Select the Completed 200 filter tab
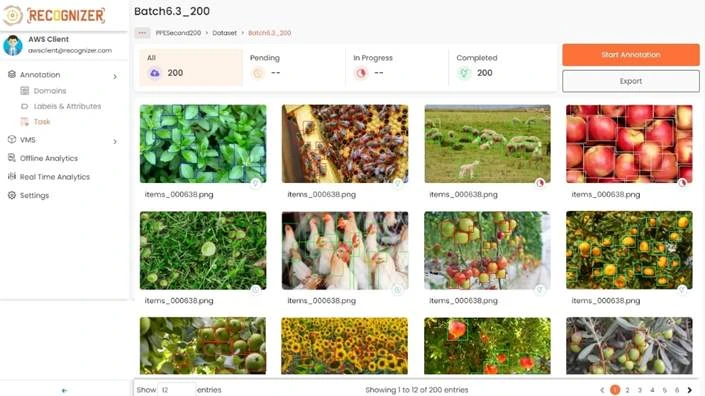 500,67
